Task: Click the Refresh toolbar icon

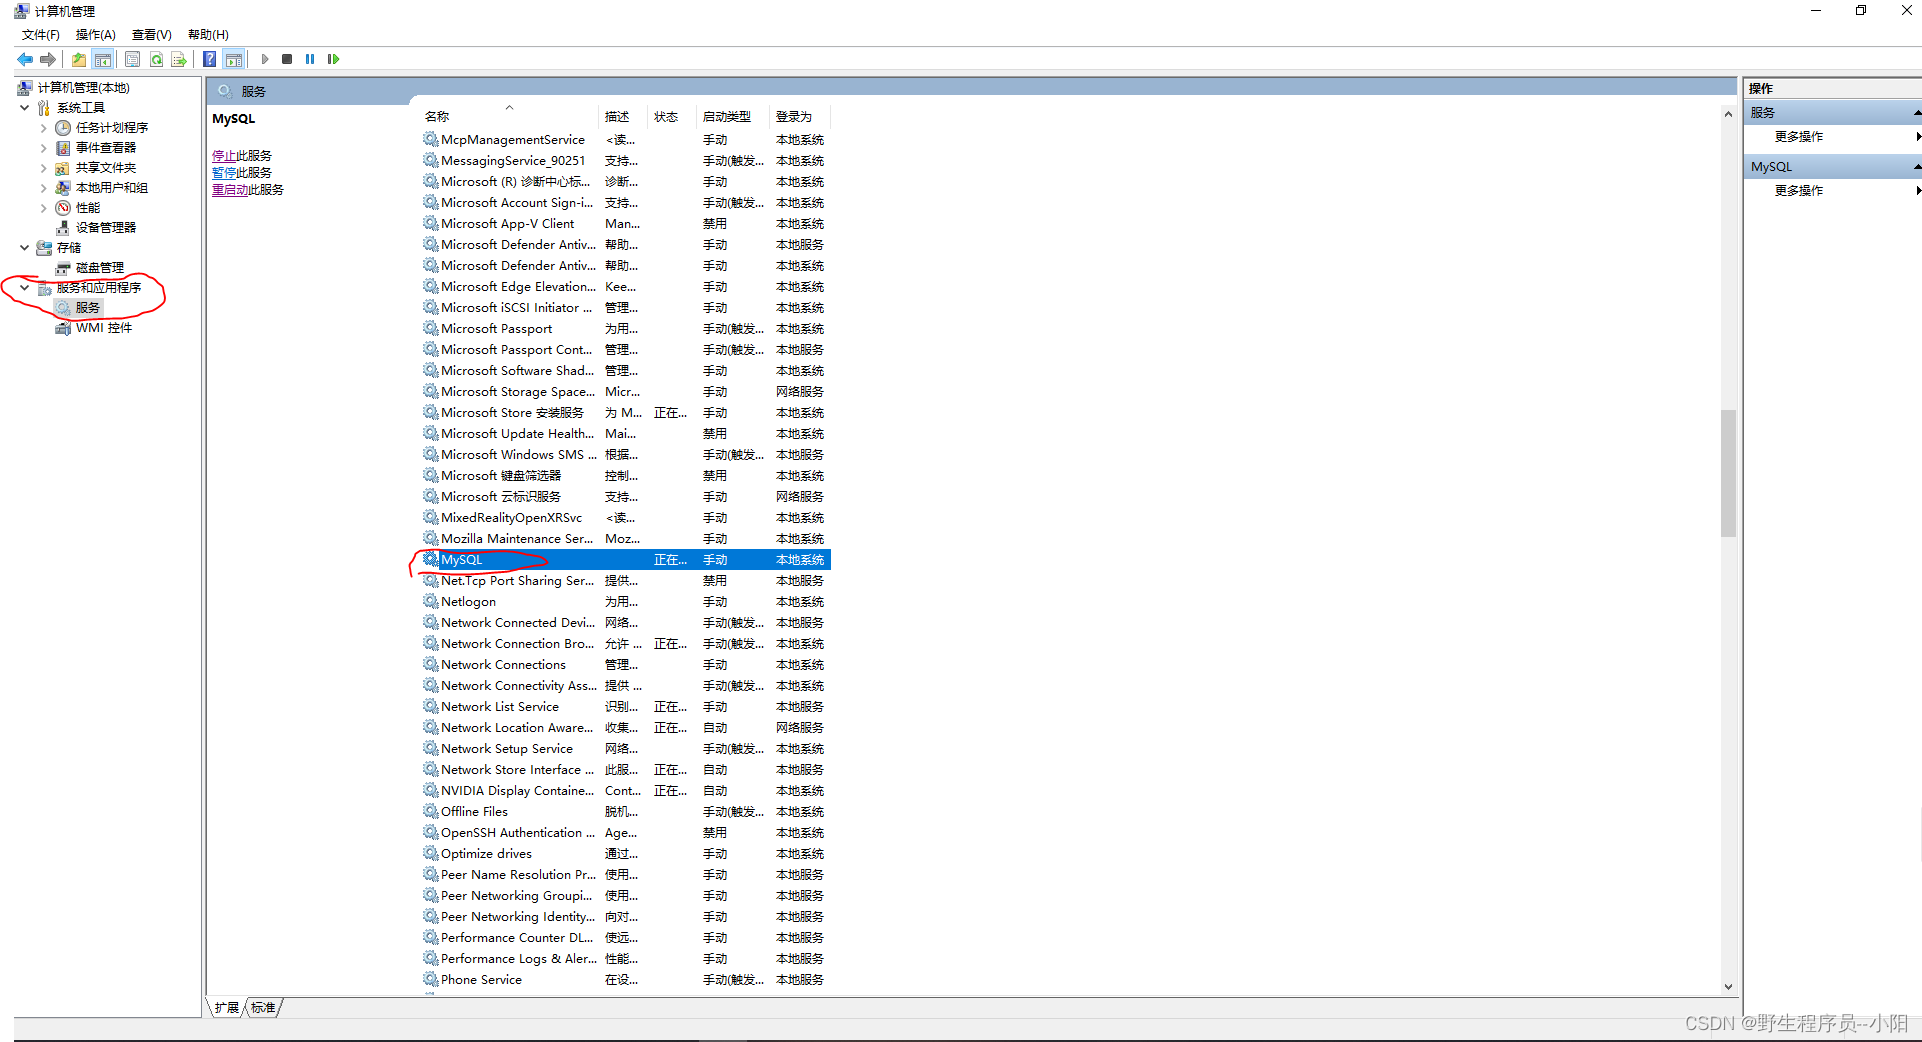Action: point(156,59)
